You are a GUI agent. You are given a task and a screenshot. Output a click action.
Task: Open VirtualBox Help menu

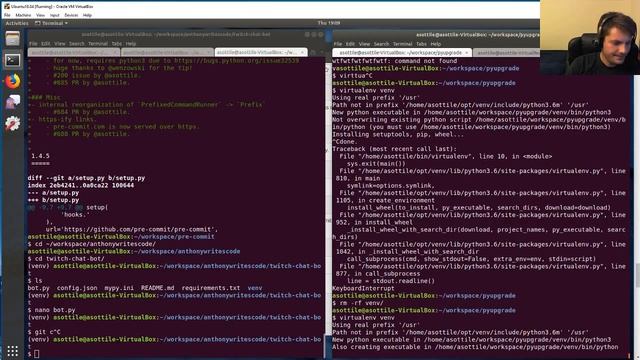[87, 15]
